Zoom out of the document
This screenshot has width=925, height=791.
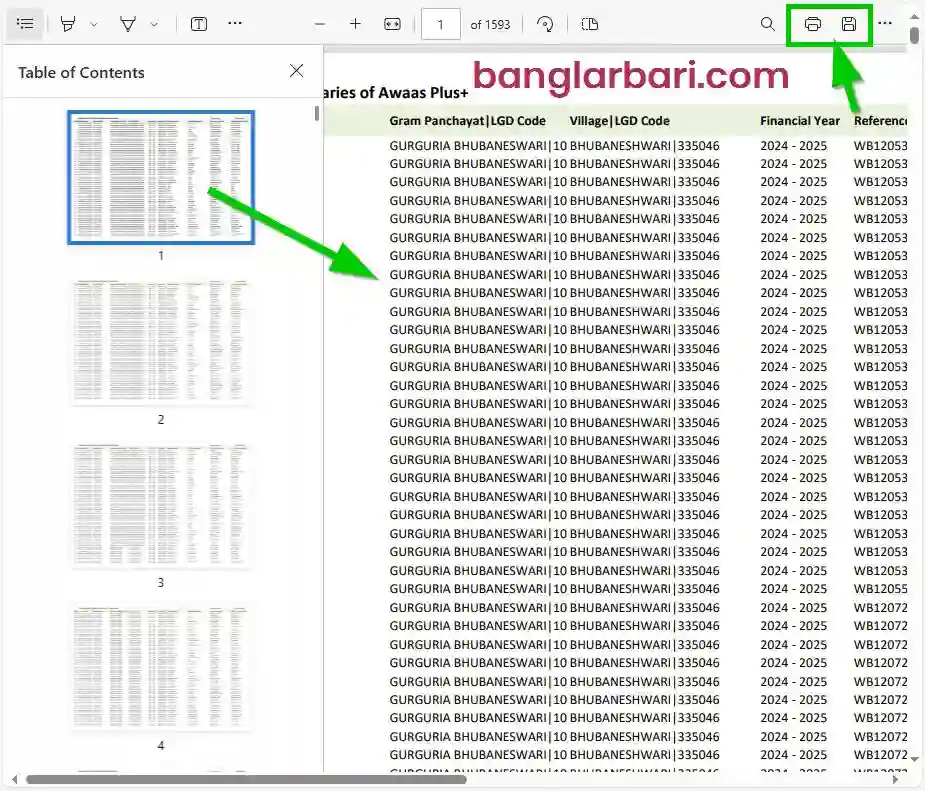tap(319, 24)
